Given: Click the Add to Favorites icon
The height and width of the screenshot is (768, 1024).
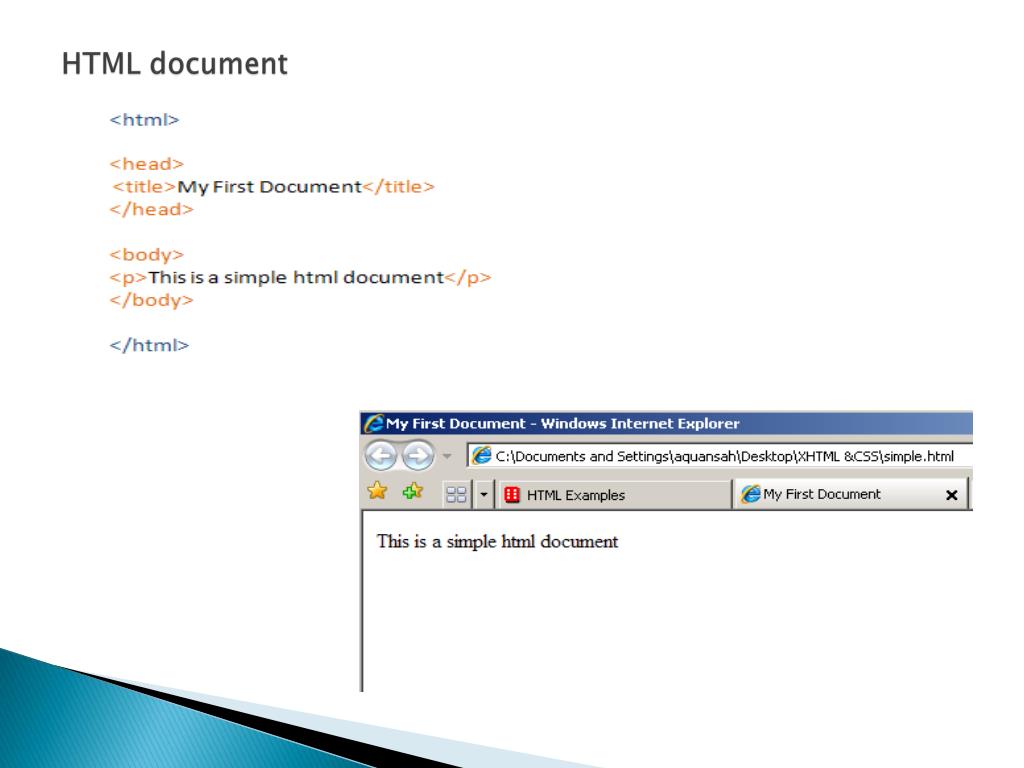Looking at the screenshot, I should click(x=413, y=490).
